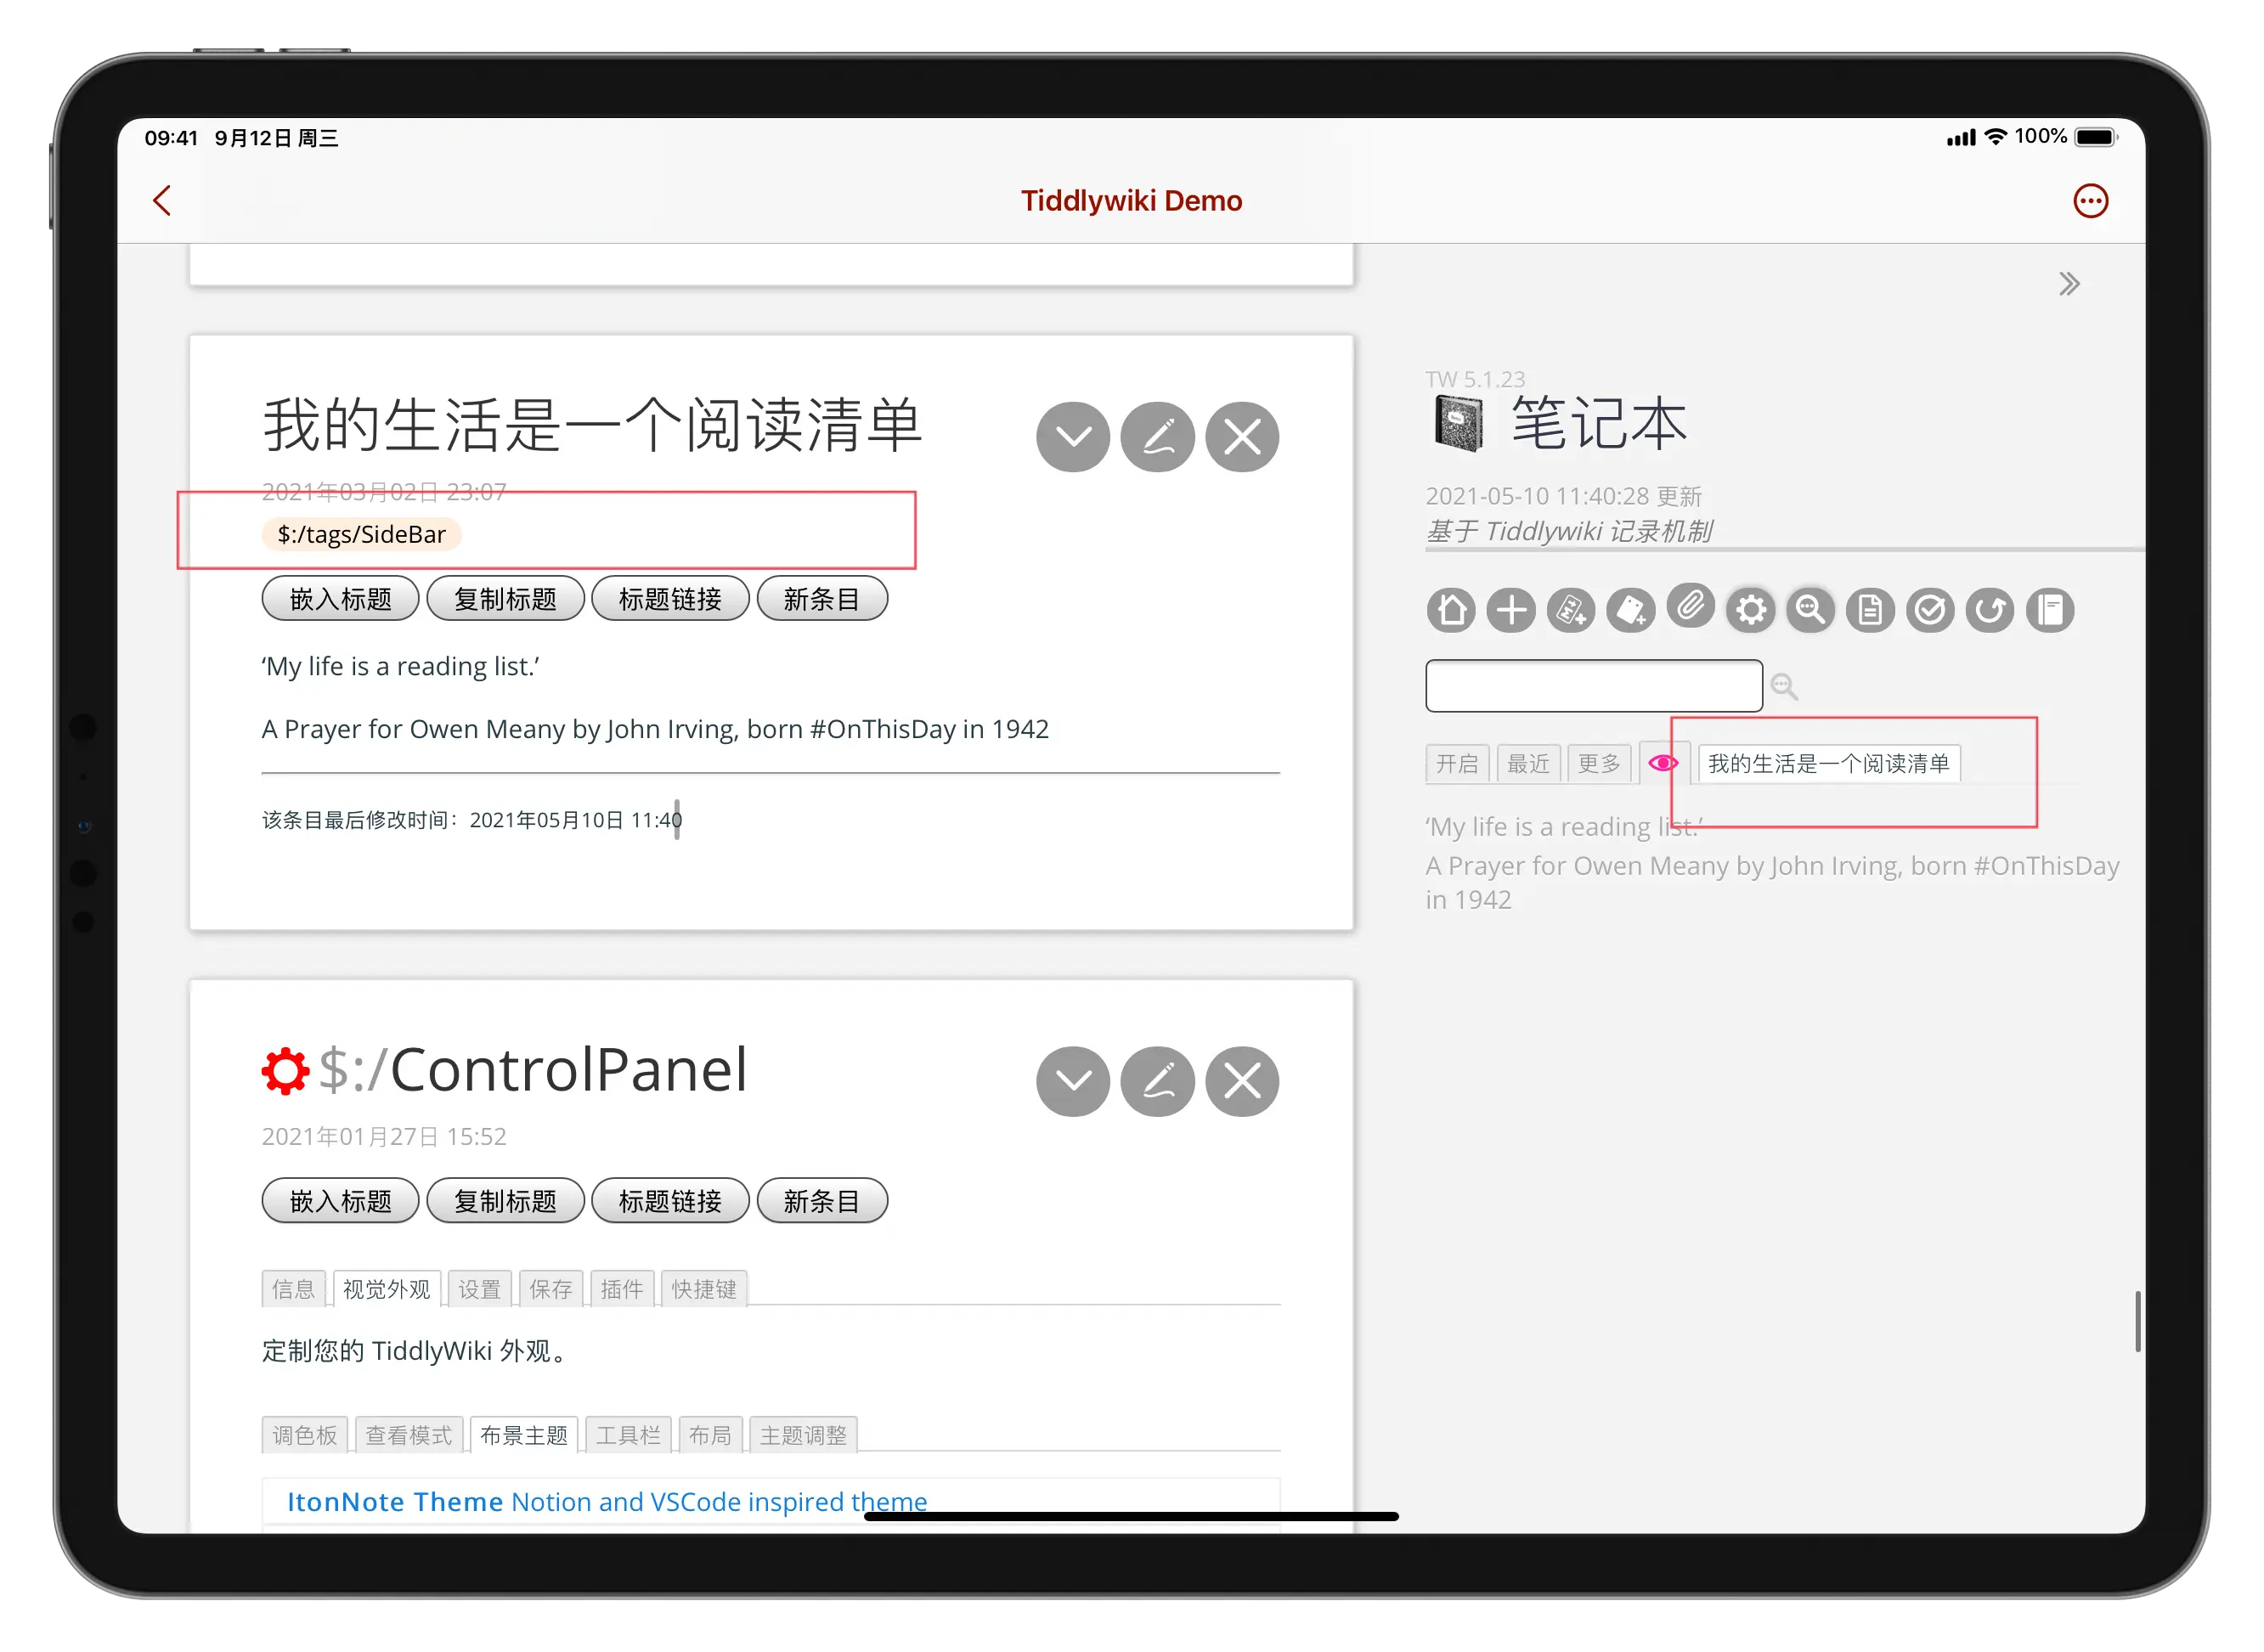Click the document page icon in the sidebar
Image resolution: width=2264 pixels, height=1652 pixels.
point(1870,610)
